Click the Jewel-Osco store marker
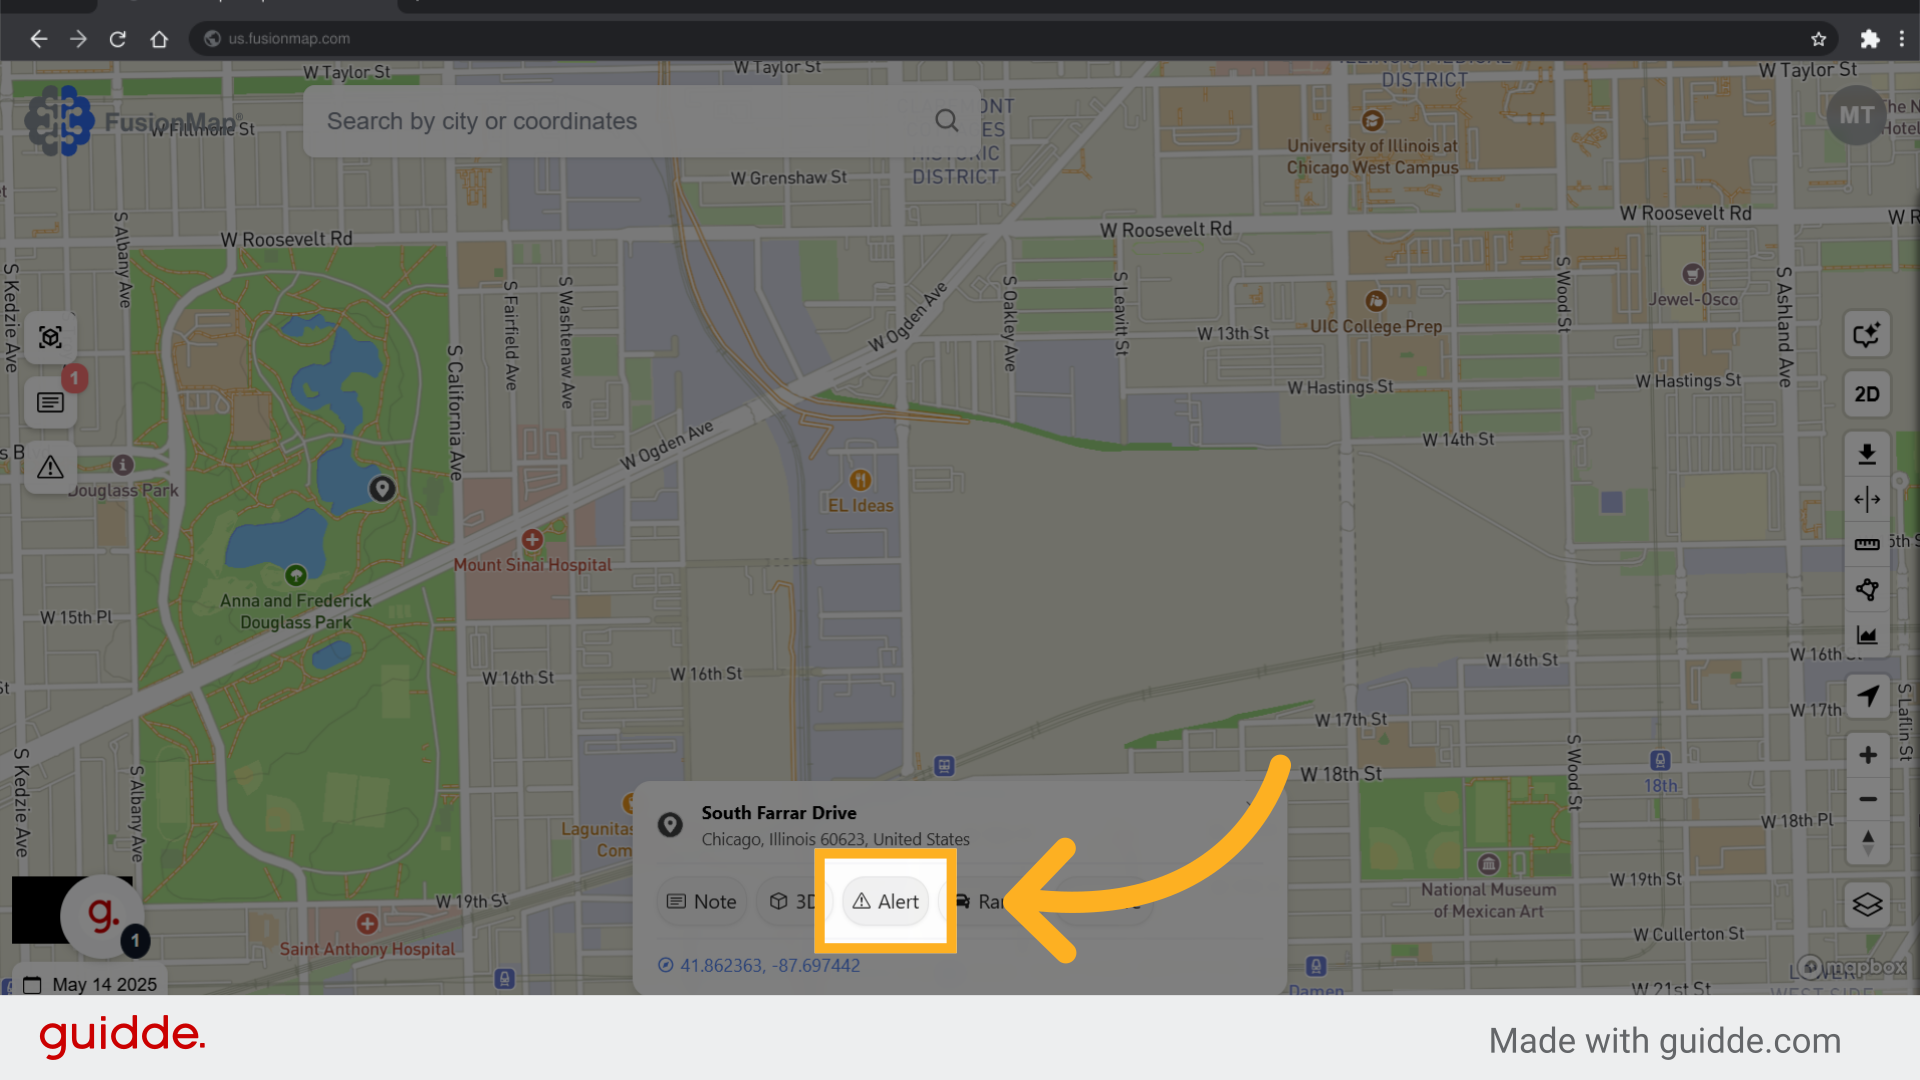 coord(1693,274)
